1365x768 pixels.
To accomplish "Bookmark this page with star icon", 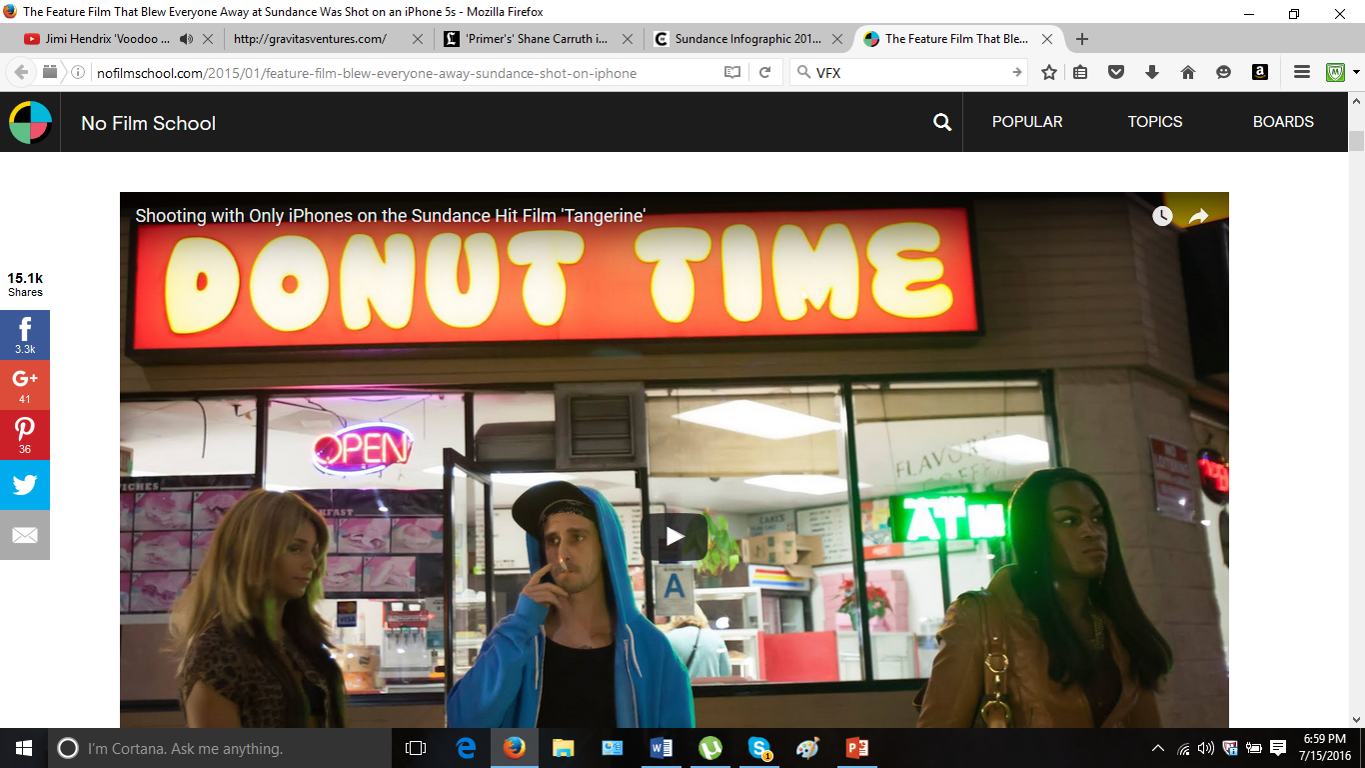I will click(1049, 72).
